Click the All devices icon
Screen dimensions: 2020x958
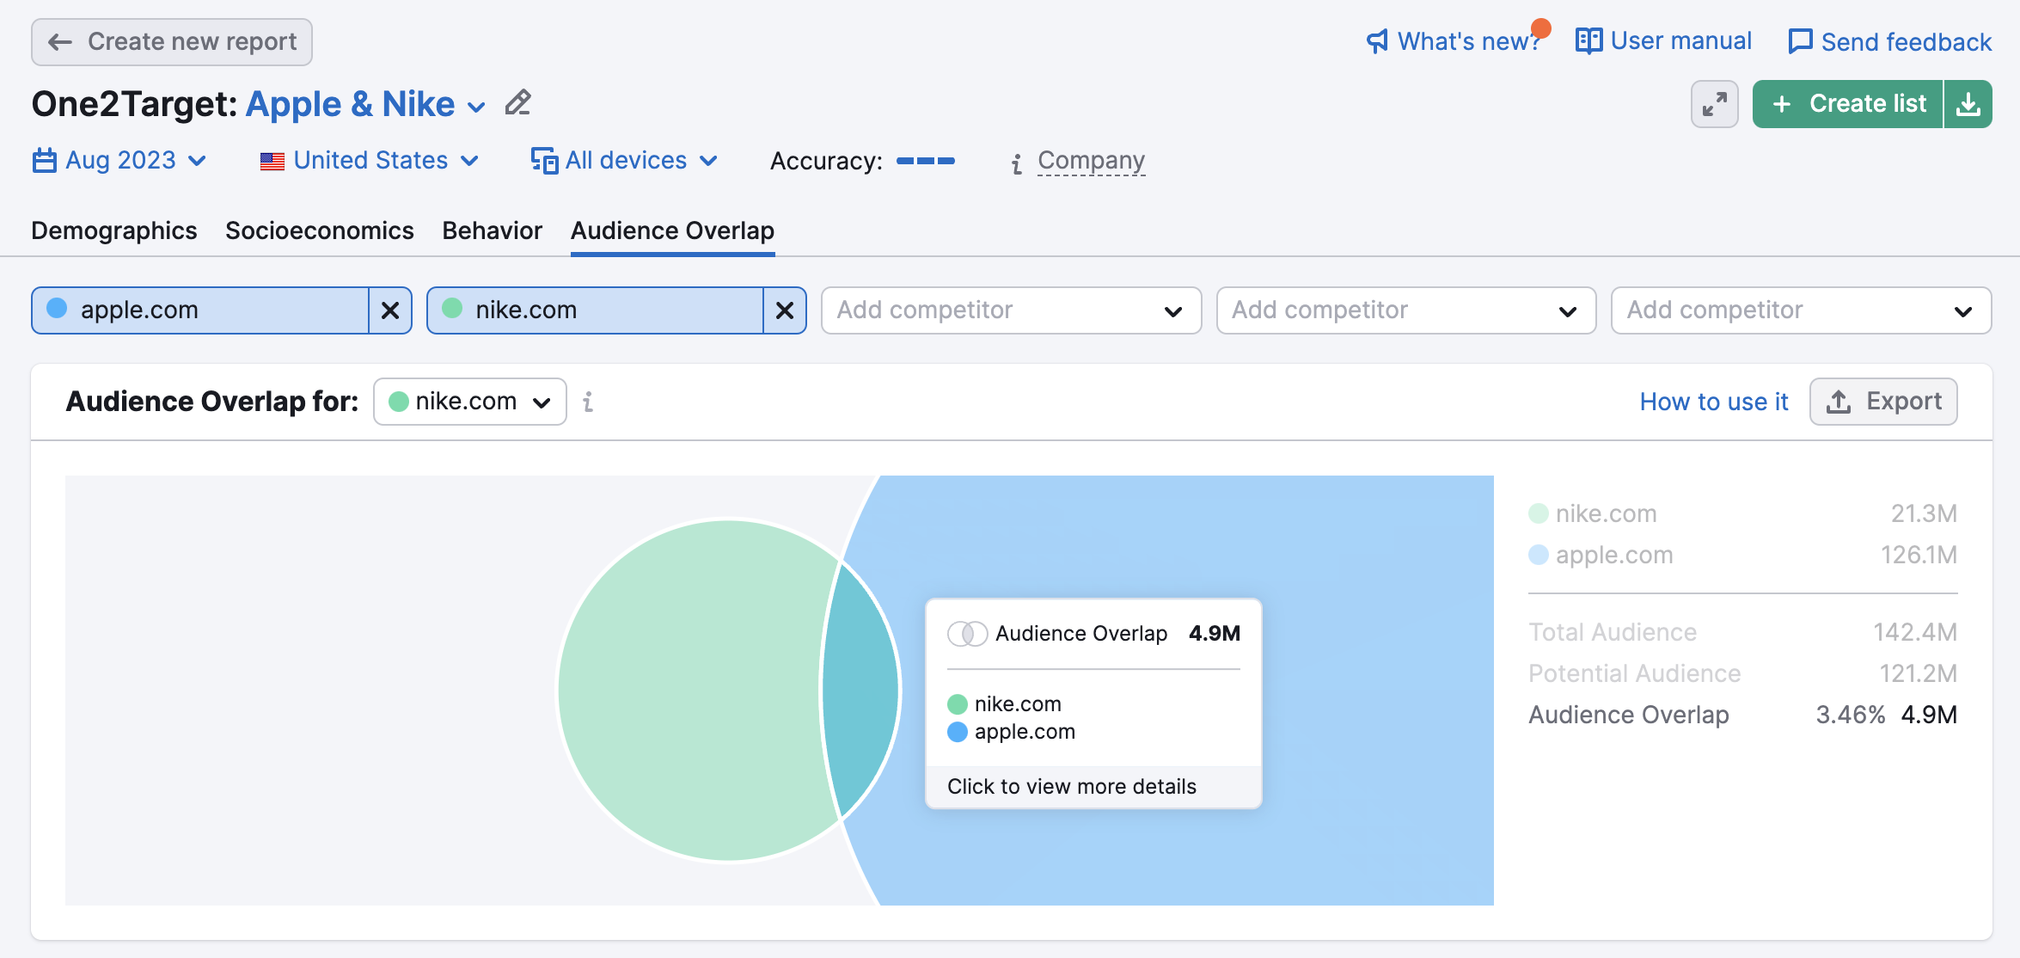(544, 160)
